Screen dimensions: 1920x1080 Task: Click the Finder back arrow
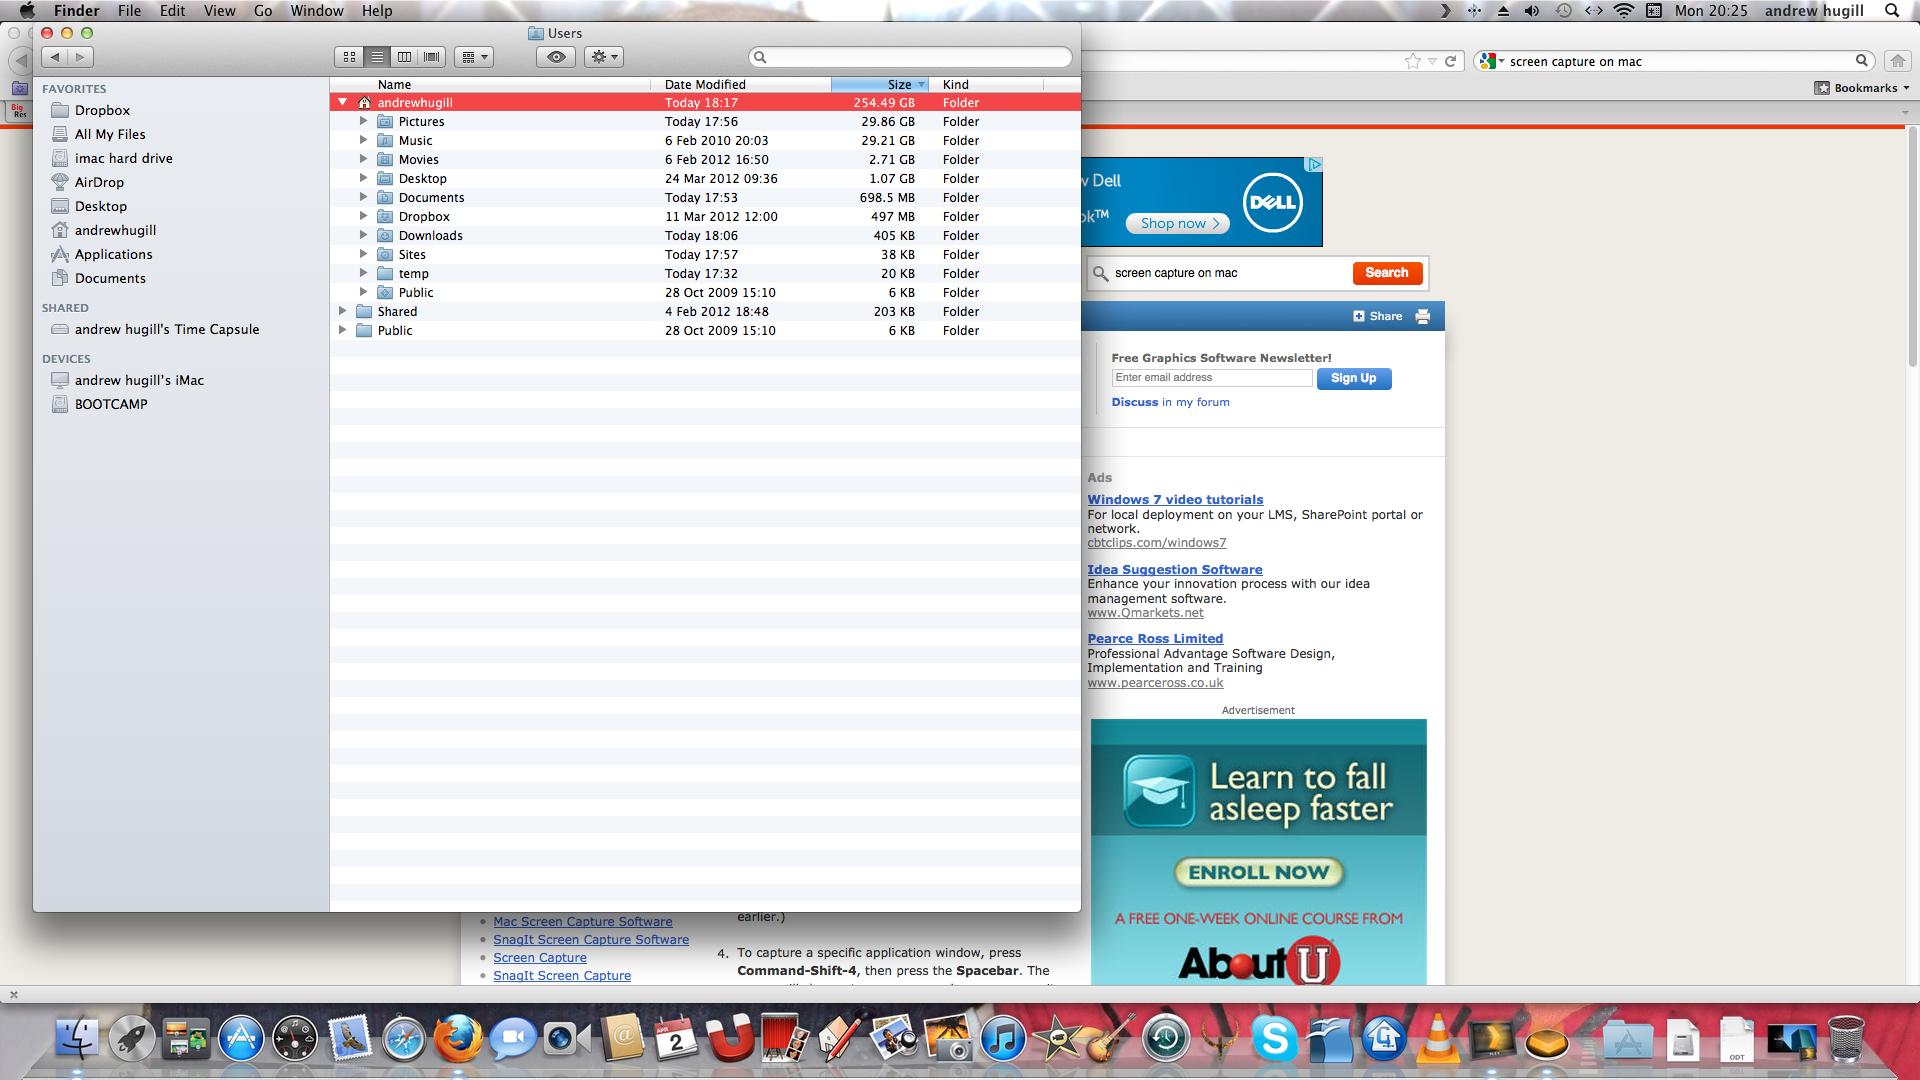click(55, 57)
